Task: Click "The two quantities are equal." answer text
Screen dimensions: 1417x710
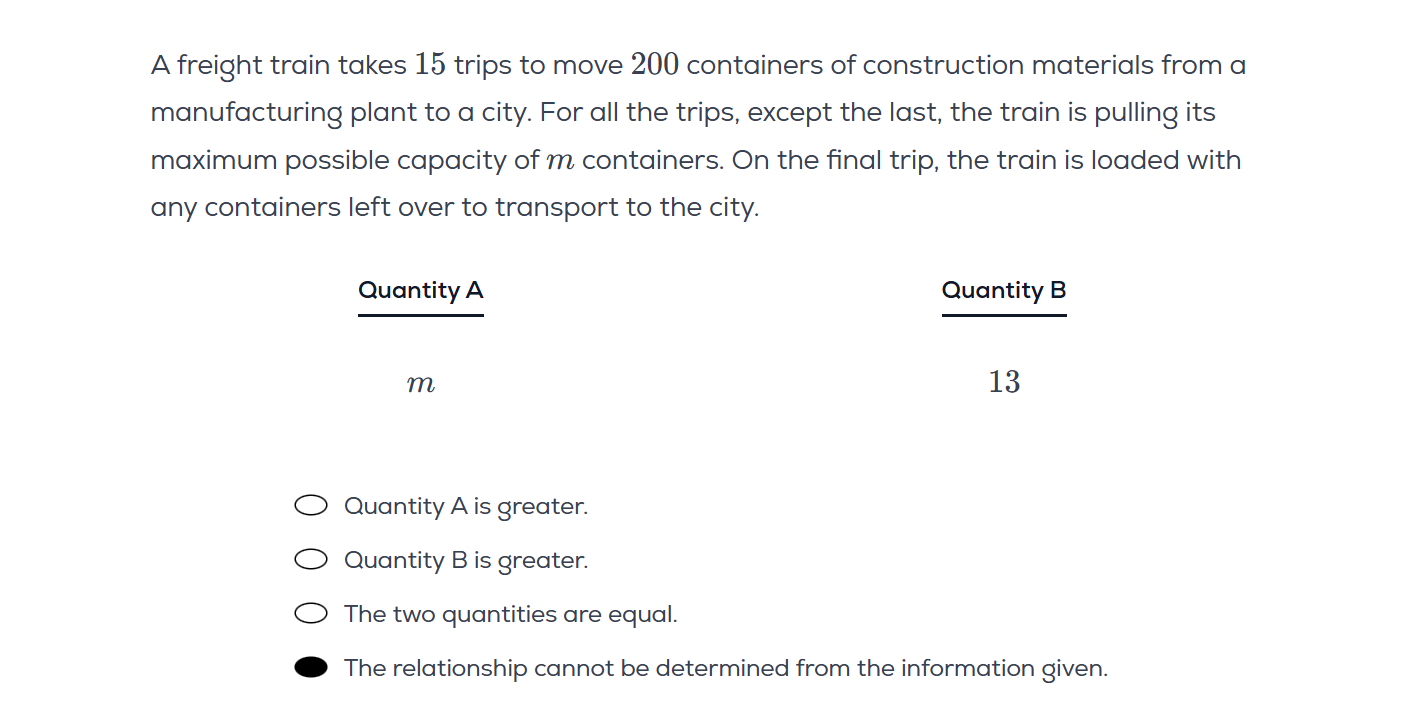Action: (x=511, y=614)
